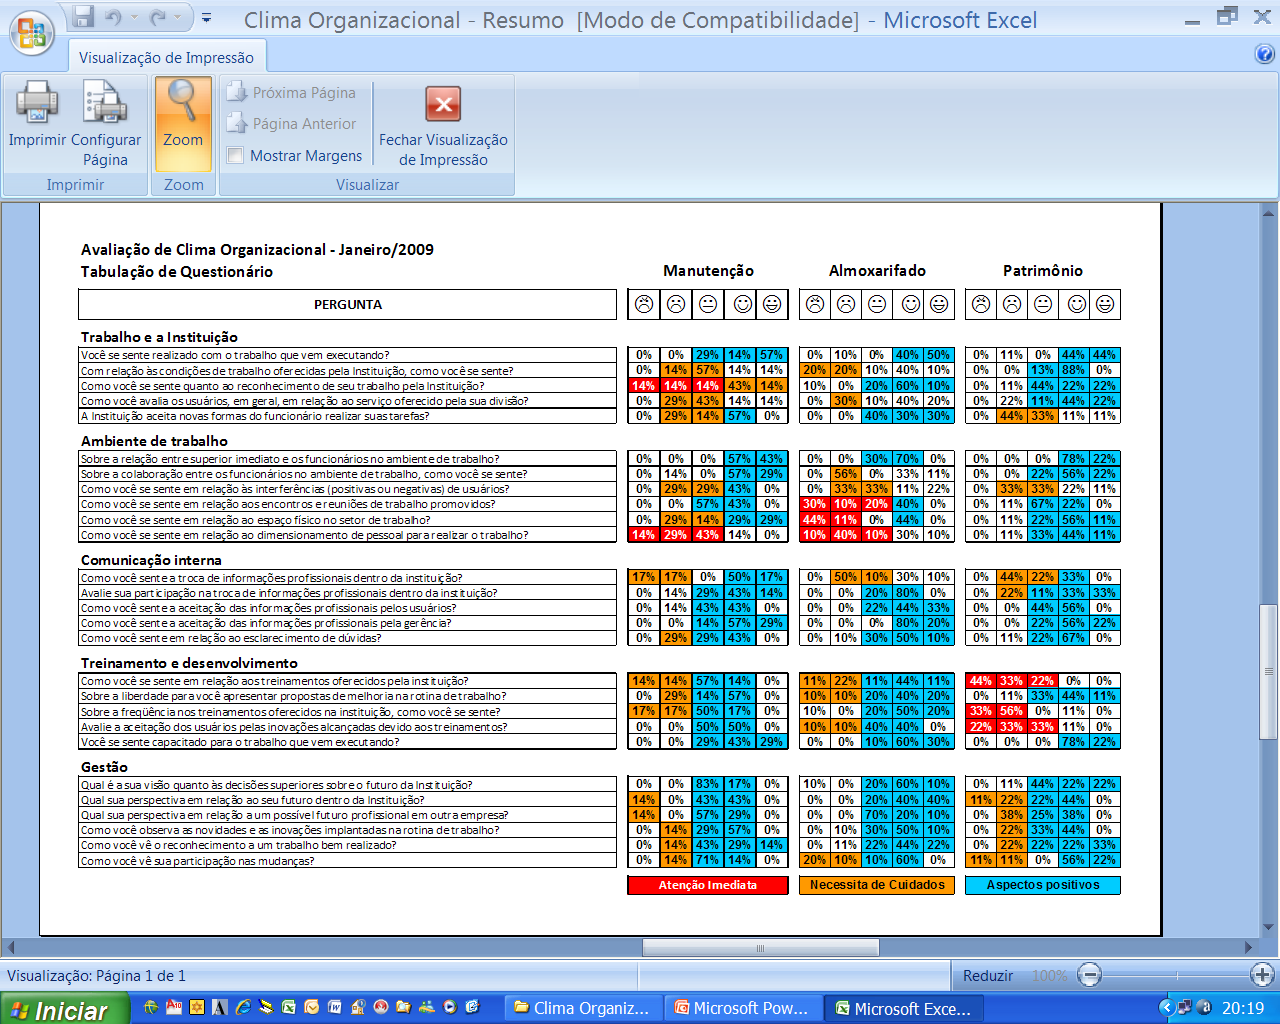Expand hidden system tray icons arrow
The width and height of the screenshot is (1280, 1024).
1166,1008
